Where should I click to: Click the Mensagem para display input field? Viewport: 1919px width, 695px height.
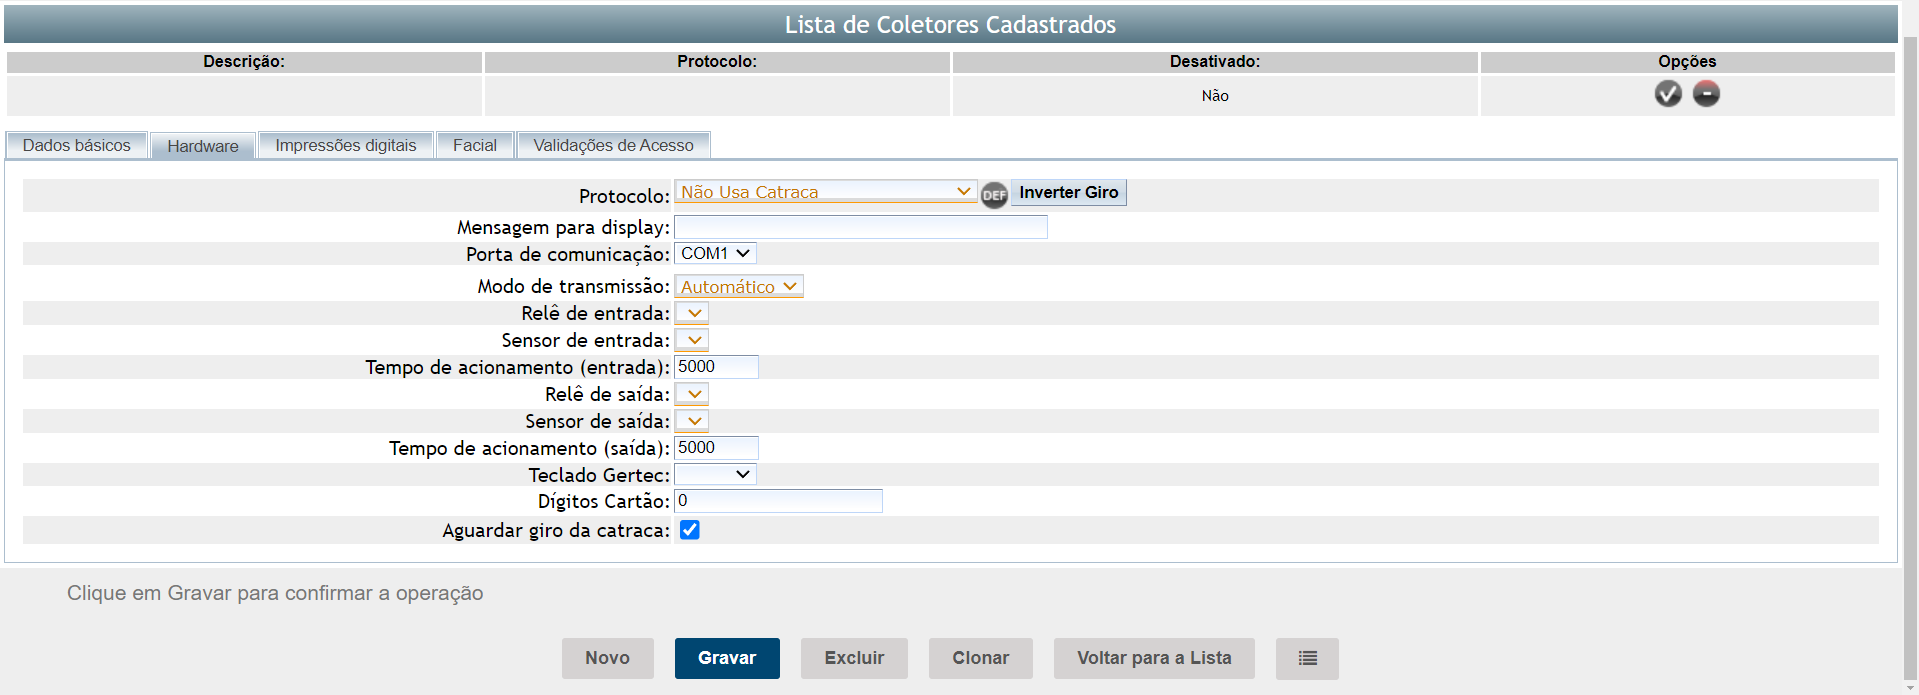click(860, 227)
